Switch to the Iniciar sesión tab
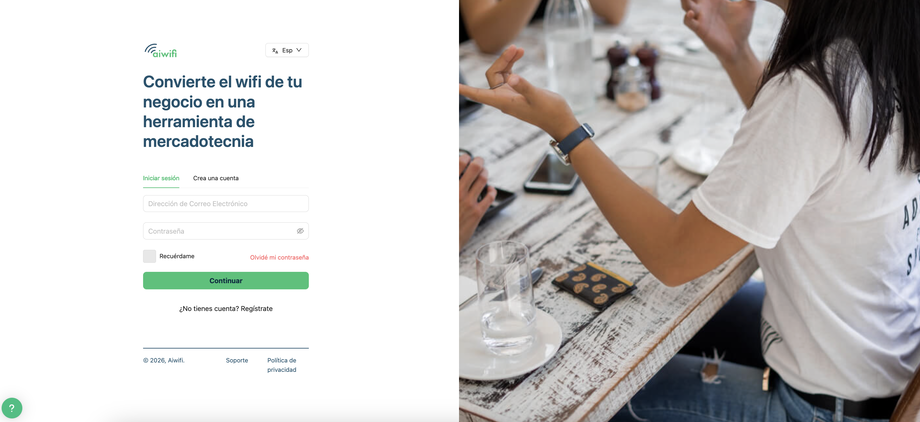The height and width of the screenshot is (422, 920). (161, 178)
